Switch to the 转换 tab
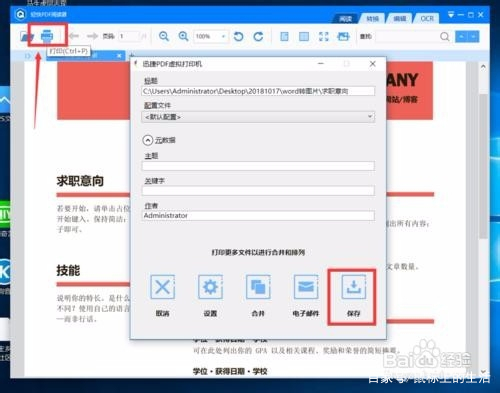Viewport: 500px width, 393px height. click(373, 19)
